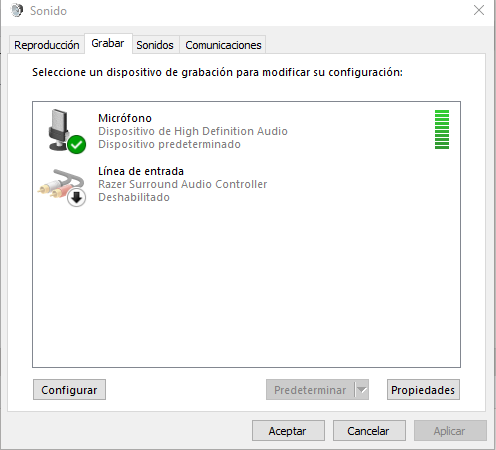Click the green microphone level meter

442,129
